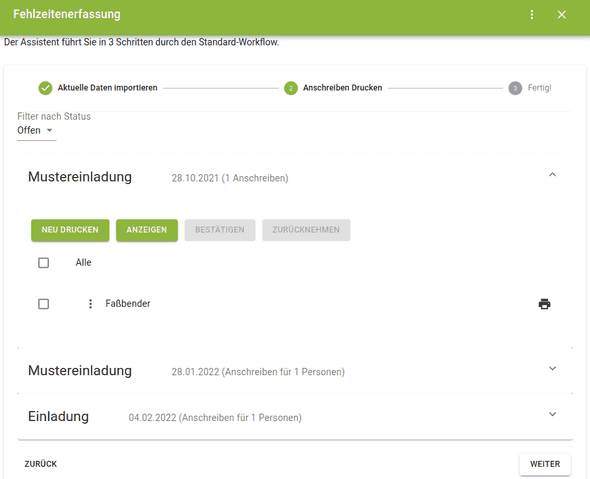This screenshot has width=590, height=479.
Task: Collapse the Mustereinladung 28.10.2021 section
Action: pyautogui.click(x=552, y=175)
